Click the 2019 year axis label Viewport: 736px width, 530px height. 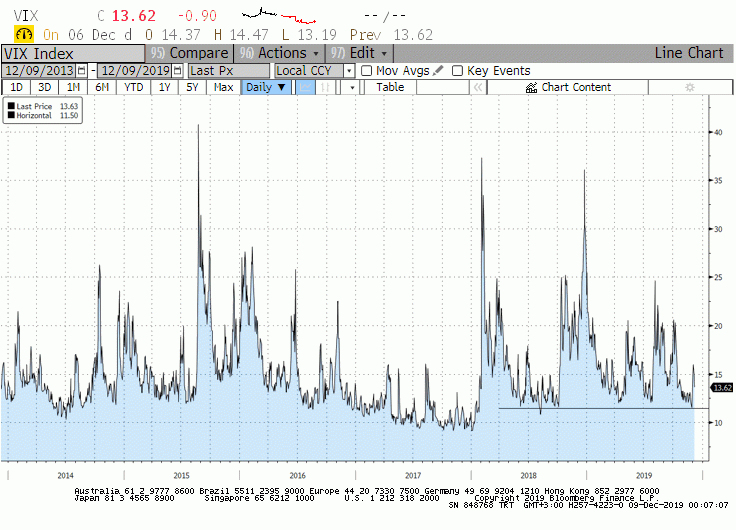[644, 476]
